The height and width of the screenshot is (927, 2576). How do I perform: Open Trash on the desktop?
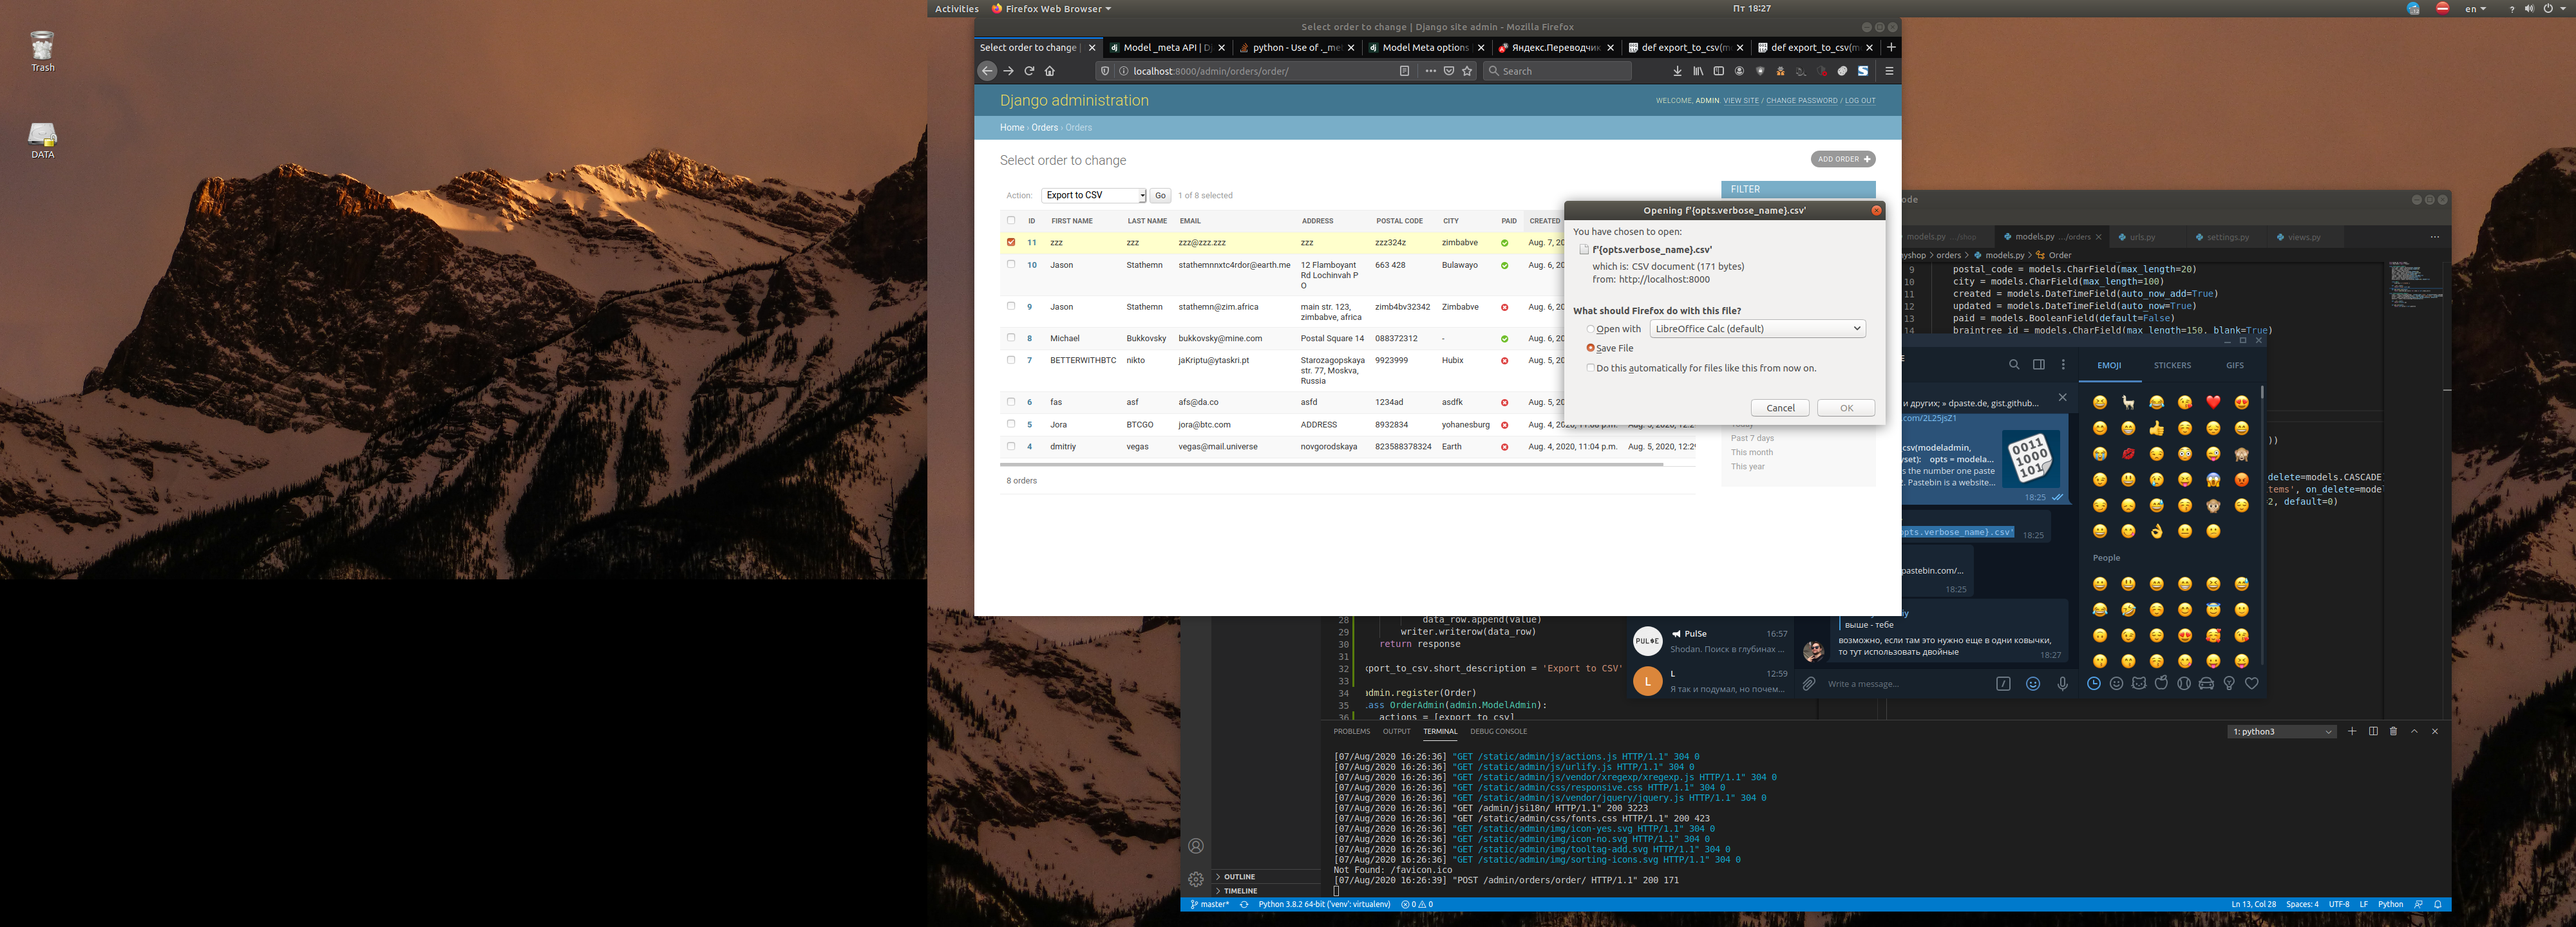(x=42, y=52)
